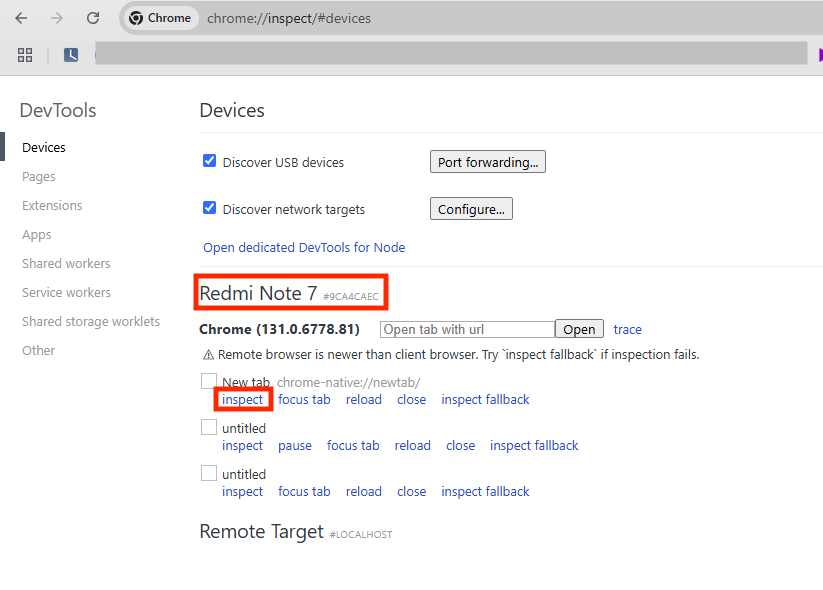
Task: Click the clock bookmark icon
Action: click(71, 55)
